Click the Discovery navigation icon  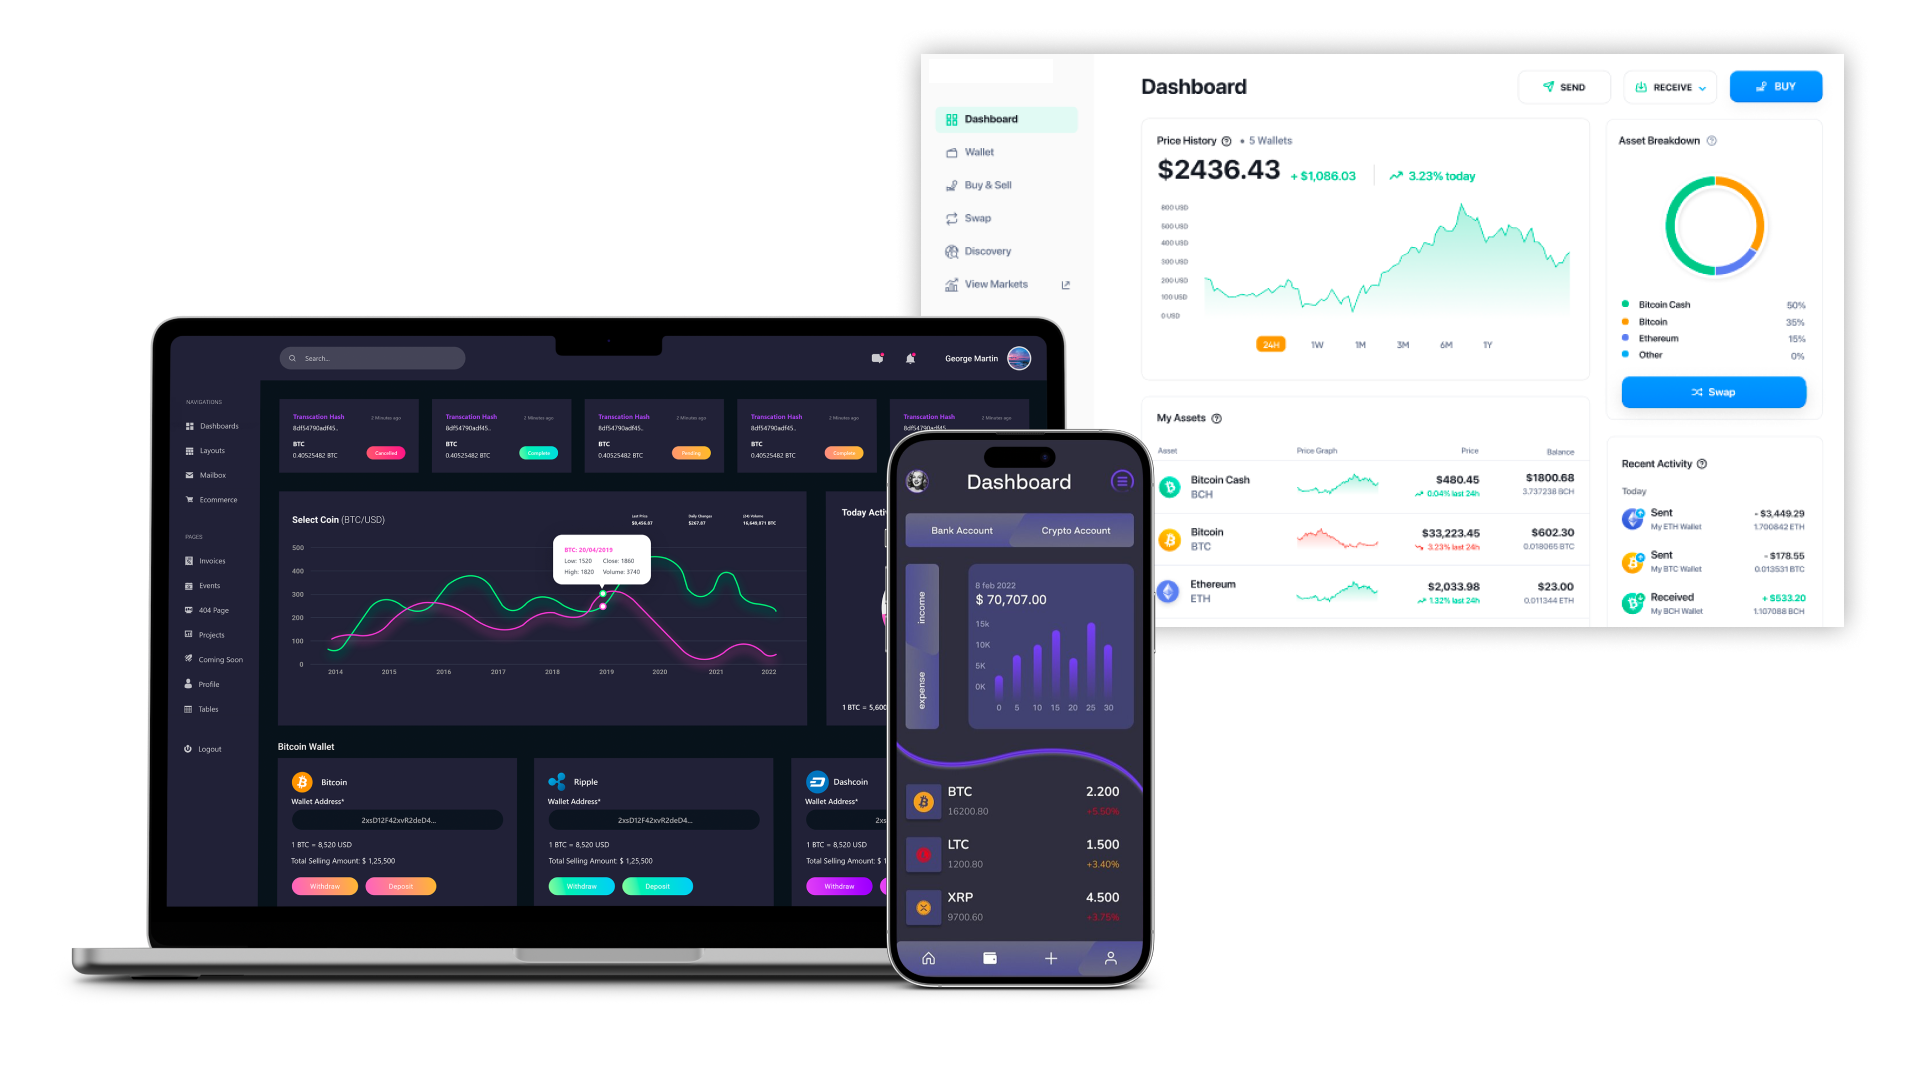(951, 251)
